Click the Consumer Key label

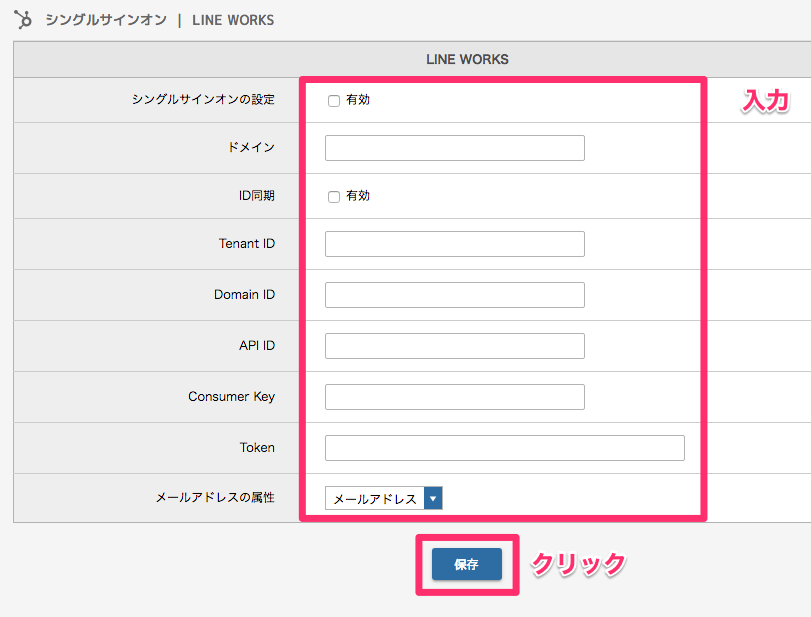point(232,397)
